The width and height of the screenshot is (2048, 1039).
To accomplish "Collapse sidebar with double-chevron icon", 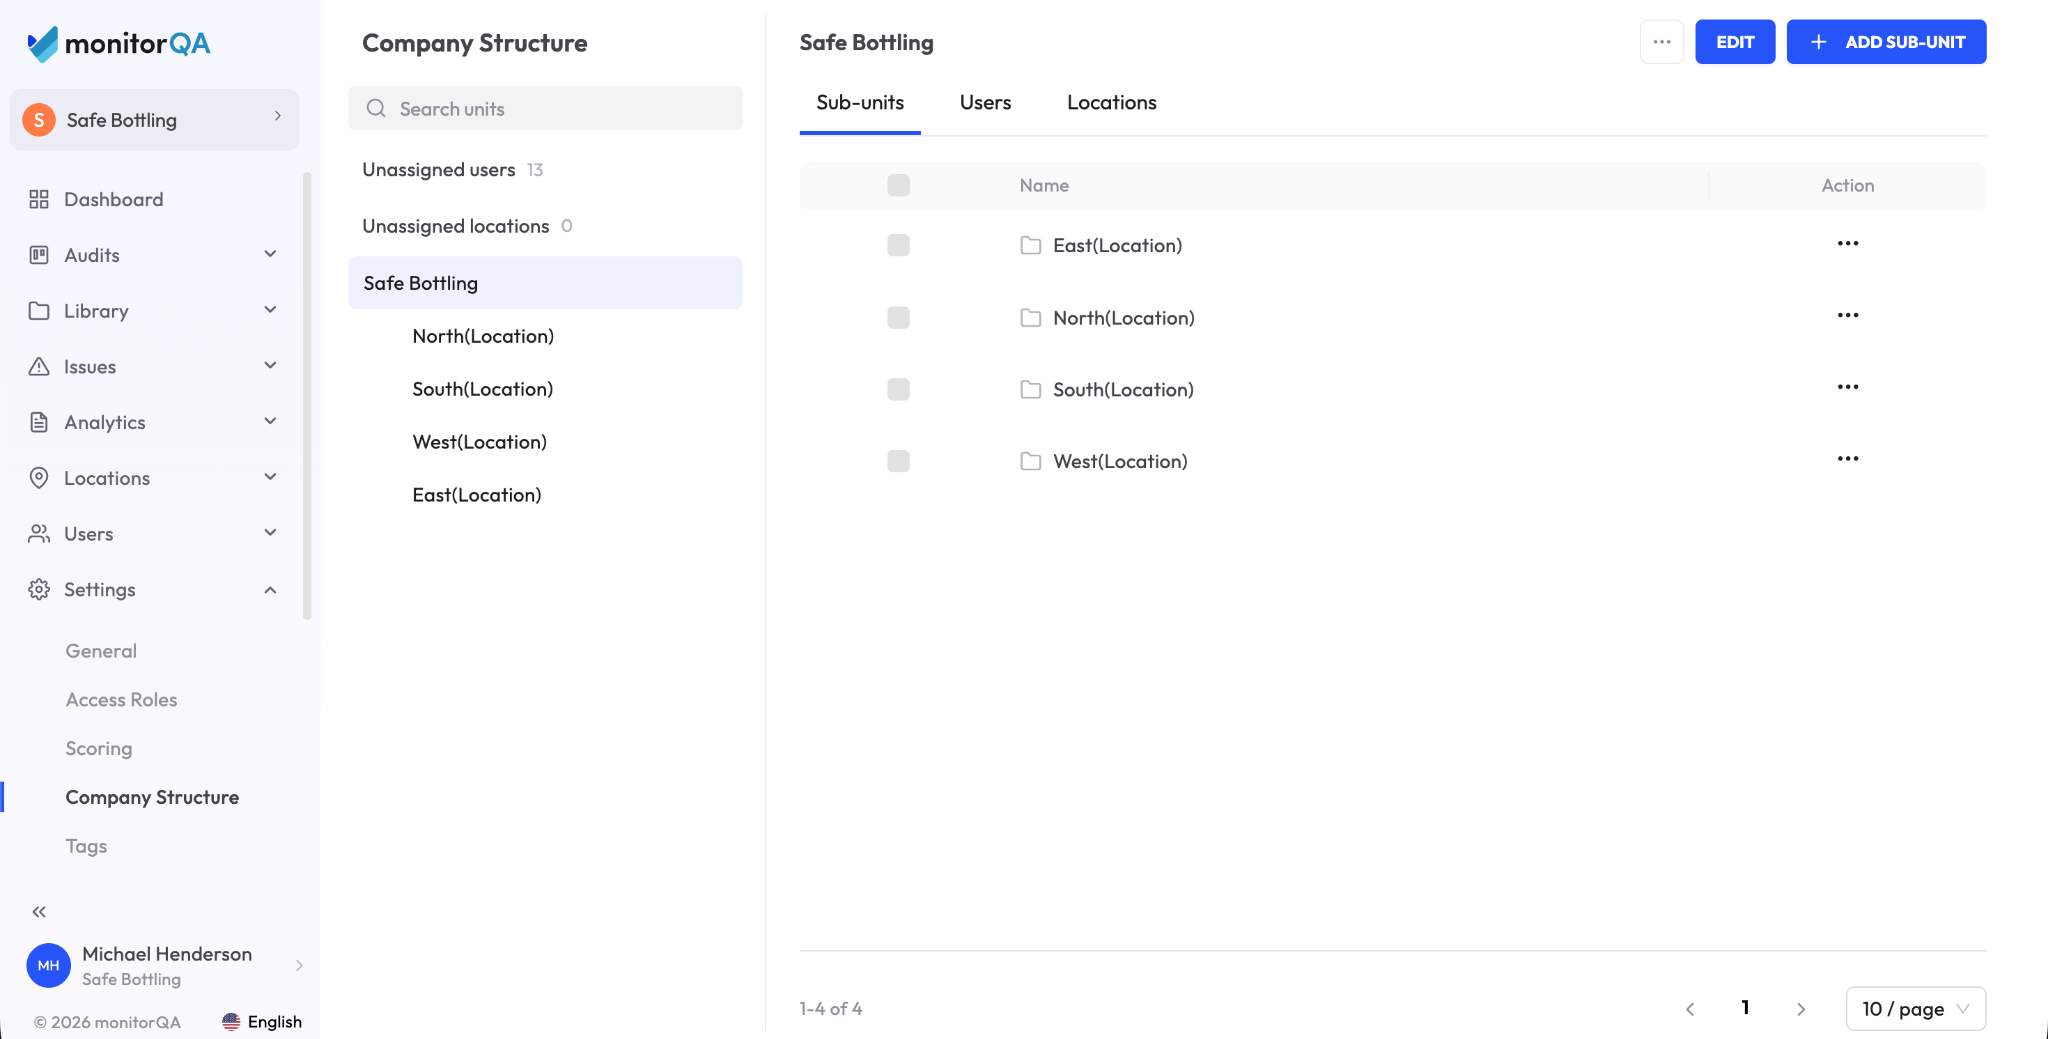I will pyautogui.click(x=39, y=912).
